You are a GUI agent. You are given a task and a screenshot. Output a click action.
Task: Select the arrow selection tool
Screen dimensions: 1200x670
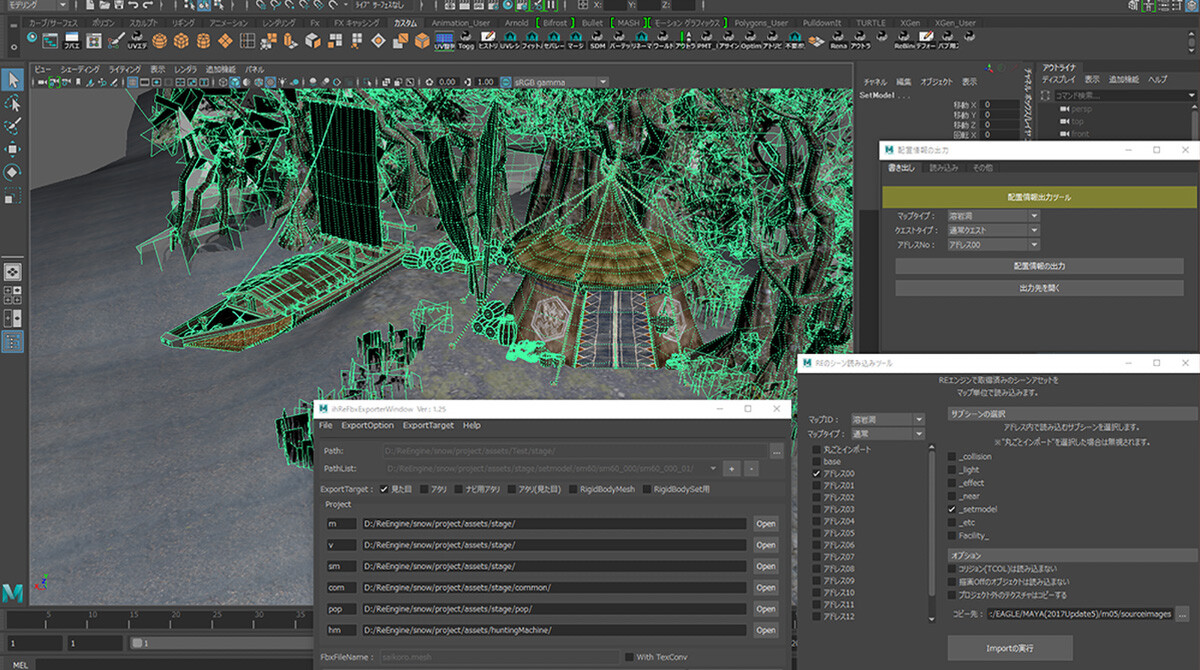coord(13,79)
